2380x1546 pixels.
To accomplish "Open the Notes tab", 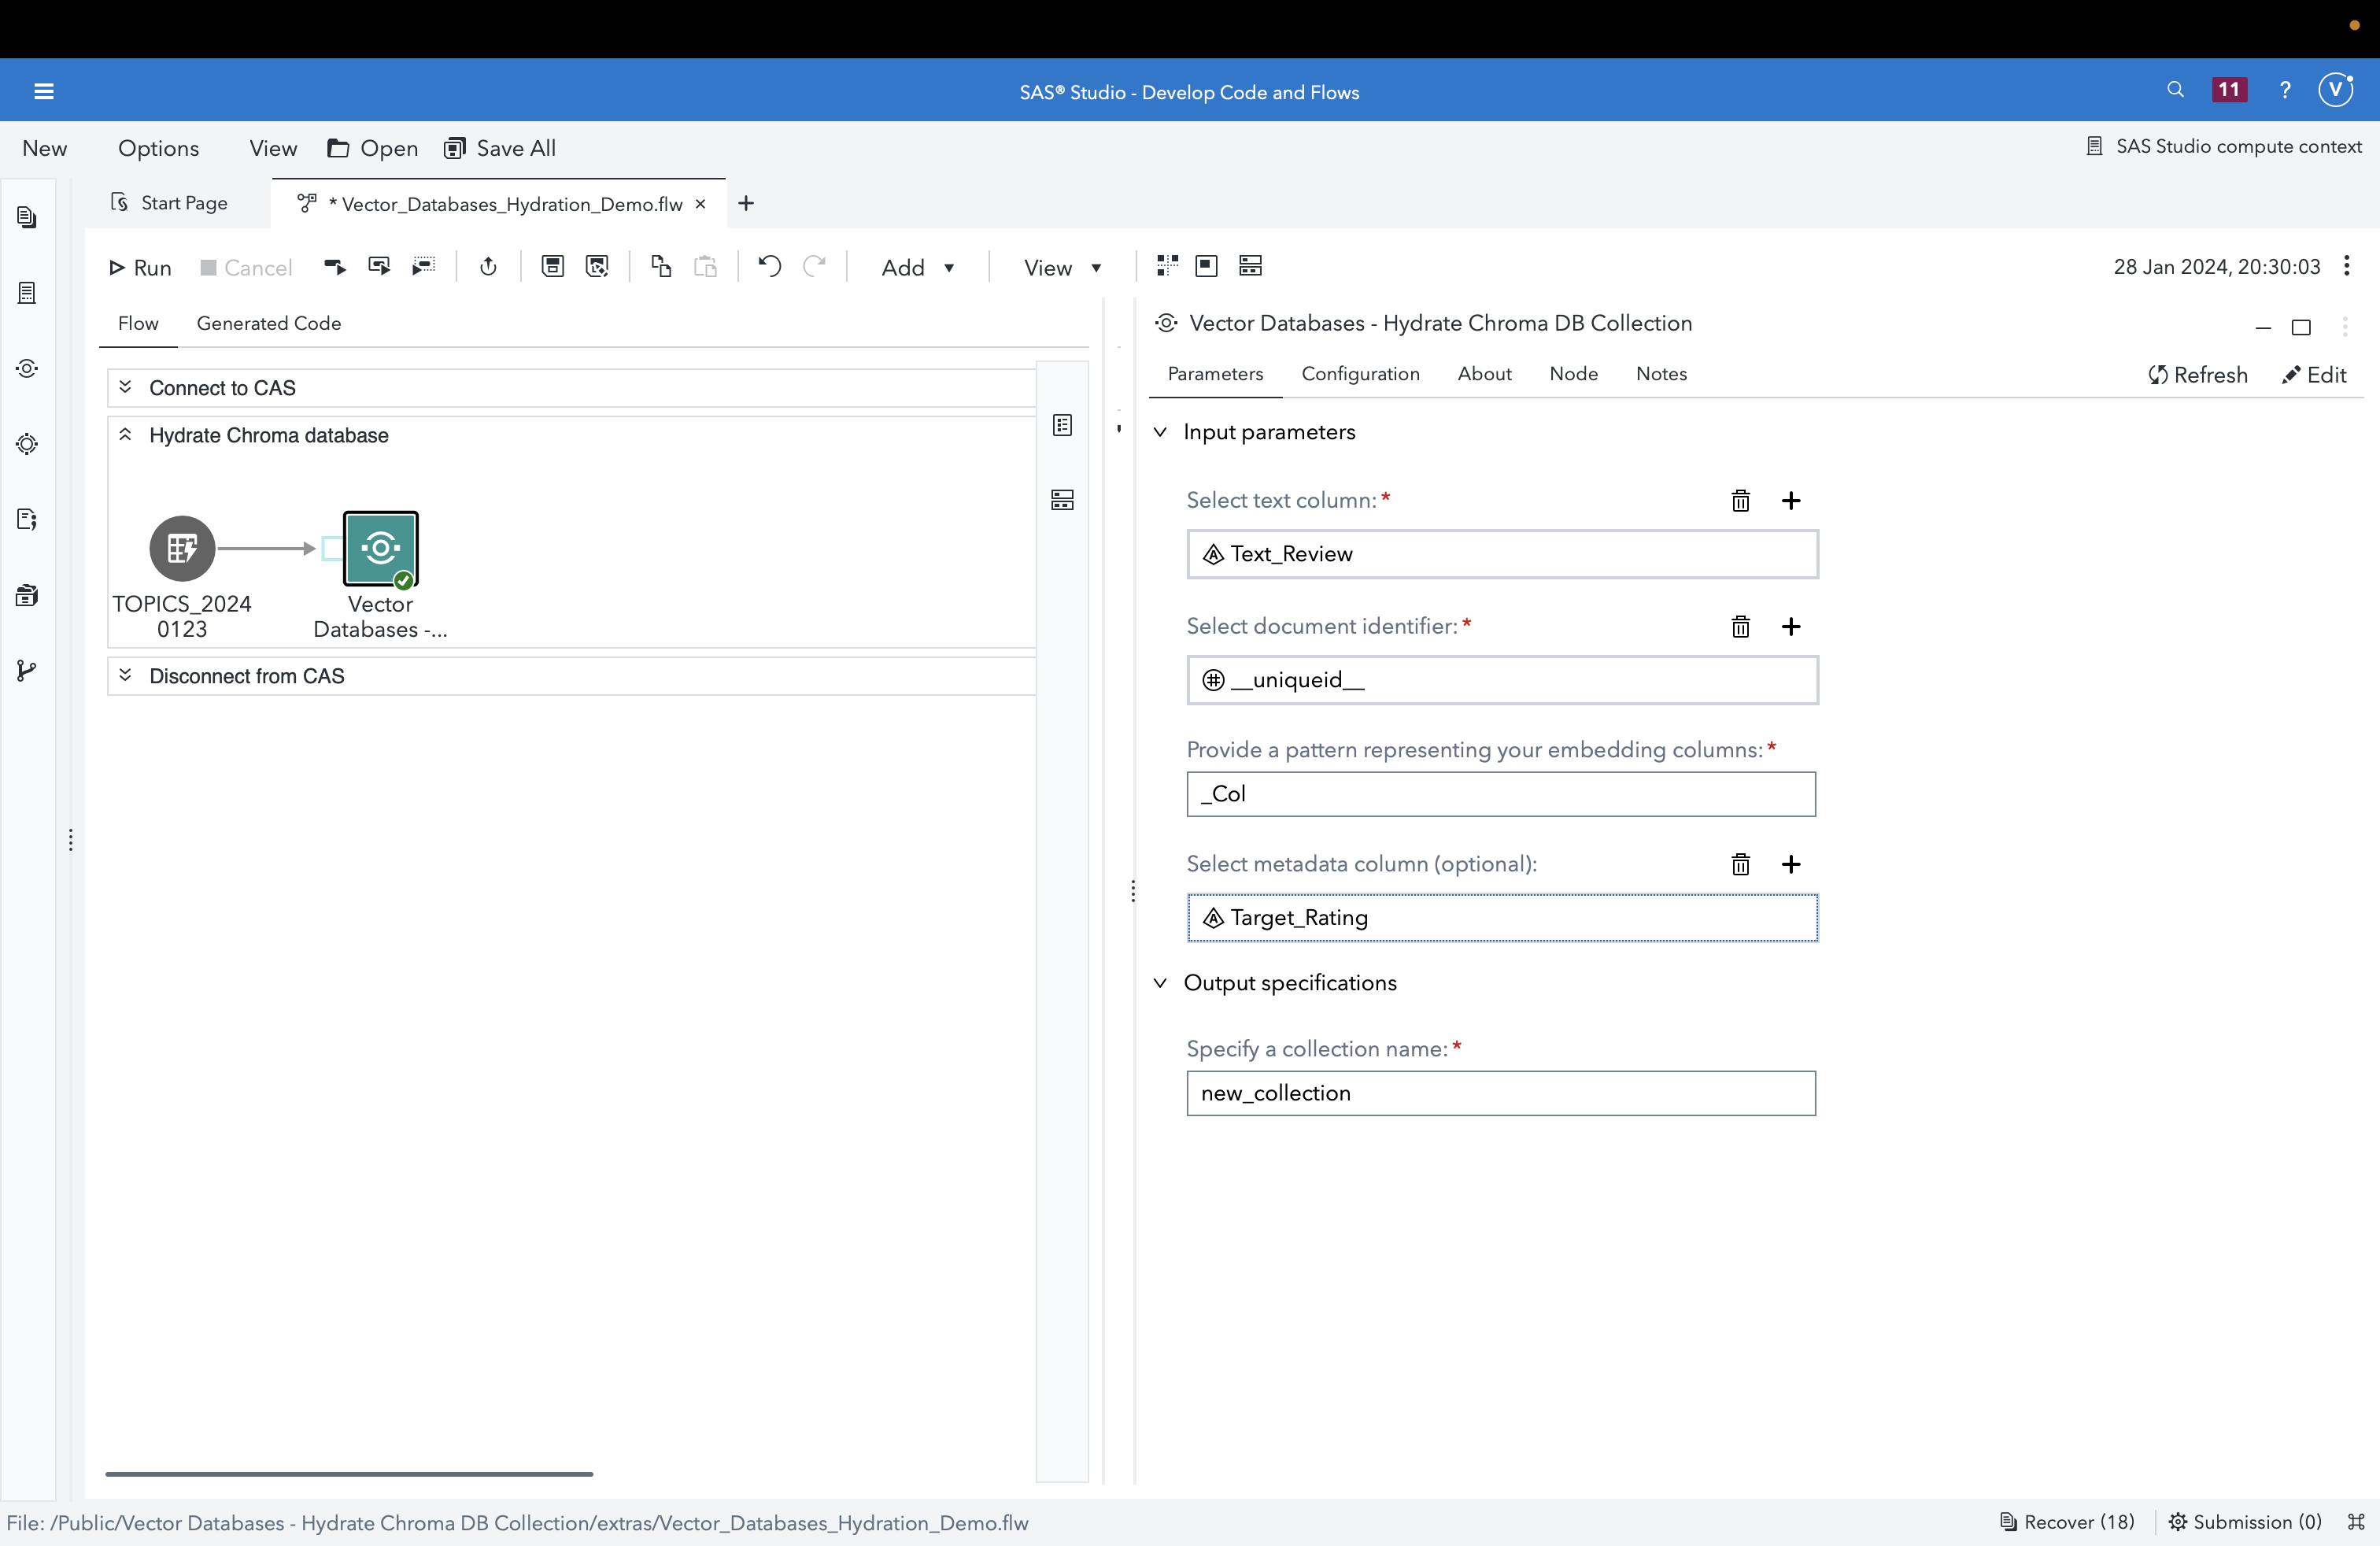I will tap(1661, 373).
